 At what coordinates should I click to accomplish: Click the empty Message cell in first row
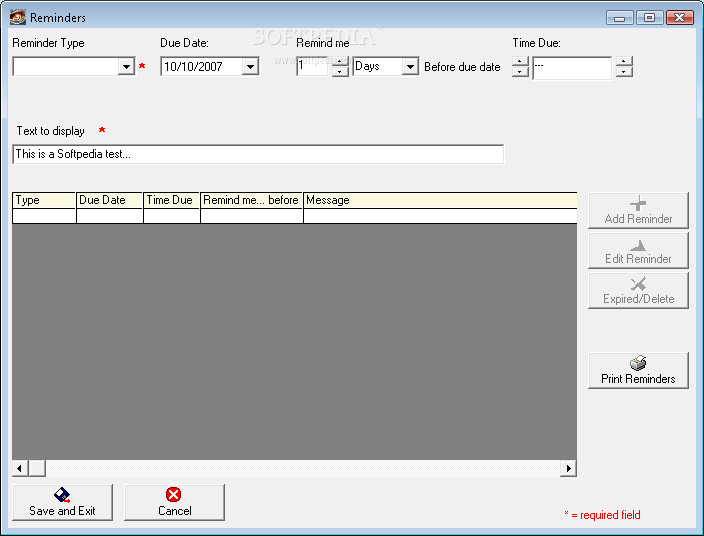click(440, 216)
